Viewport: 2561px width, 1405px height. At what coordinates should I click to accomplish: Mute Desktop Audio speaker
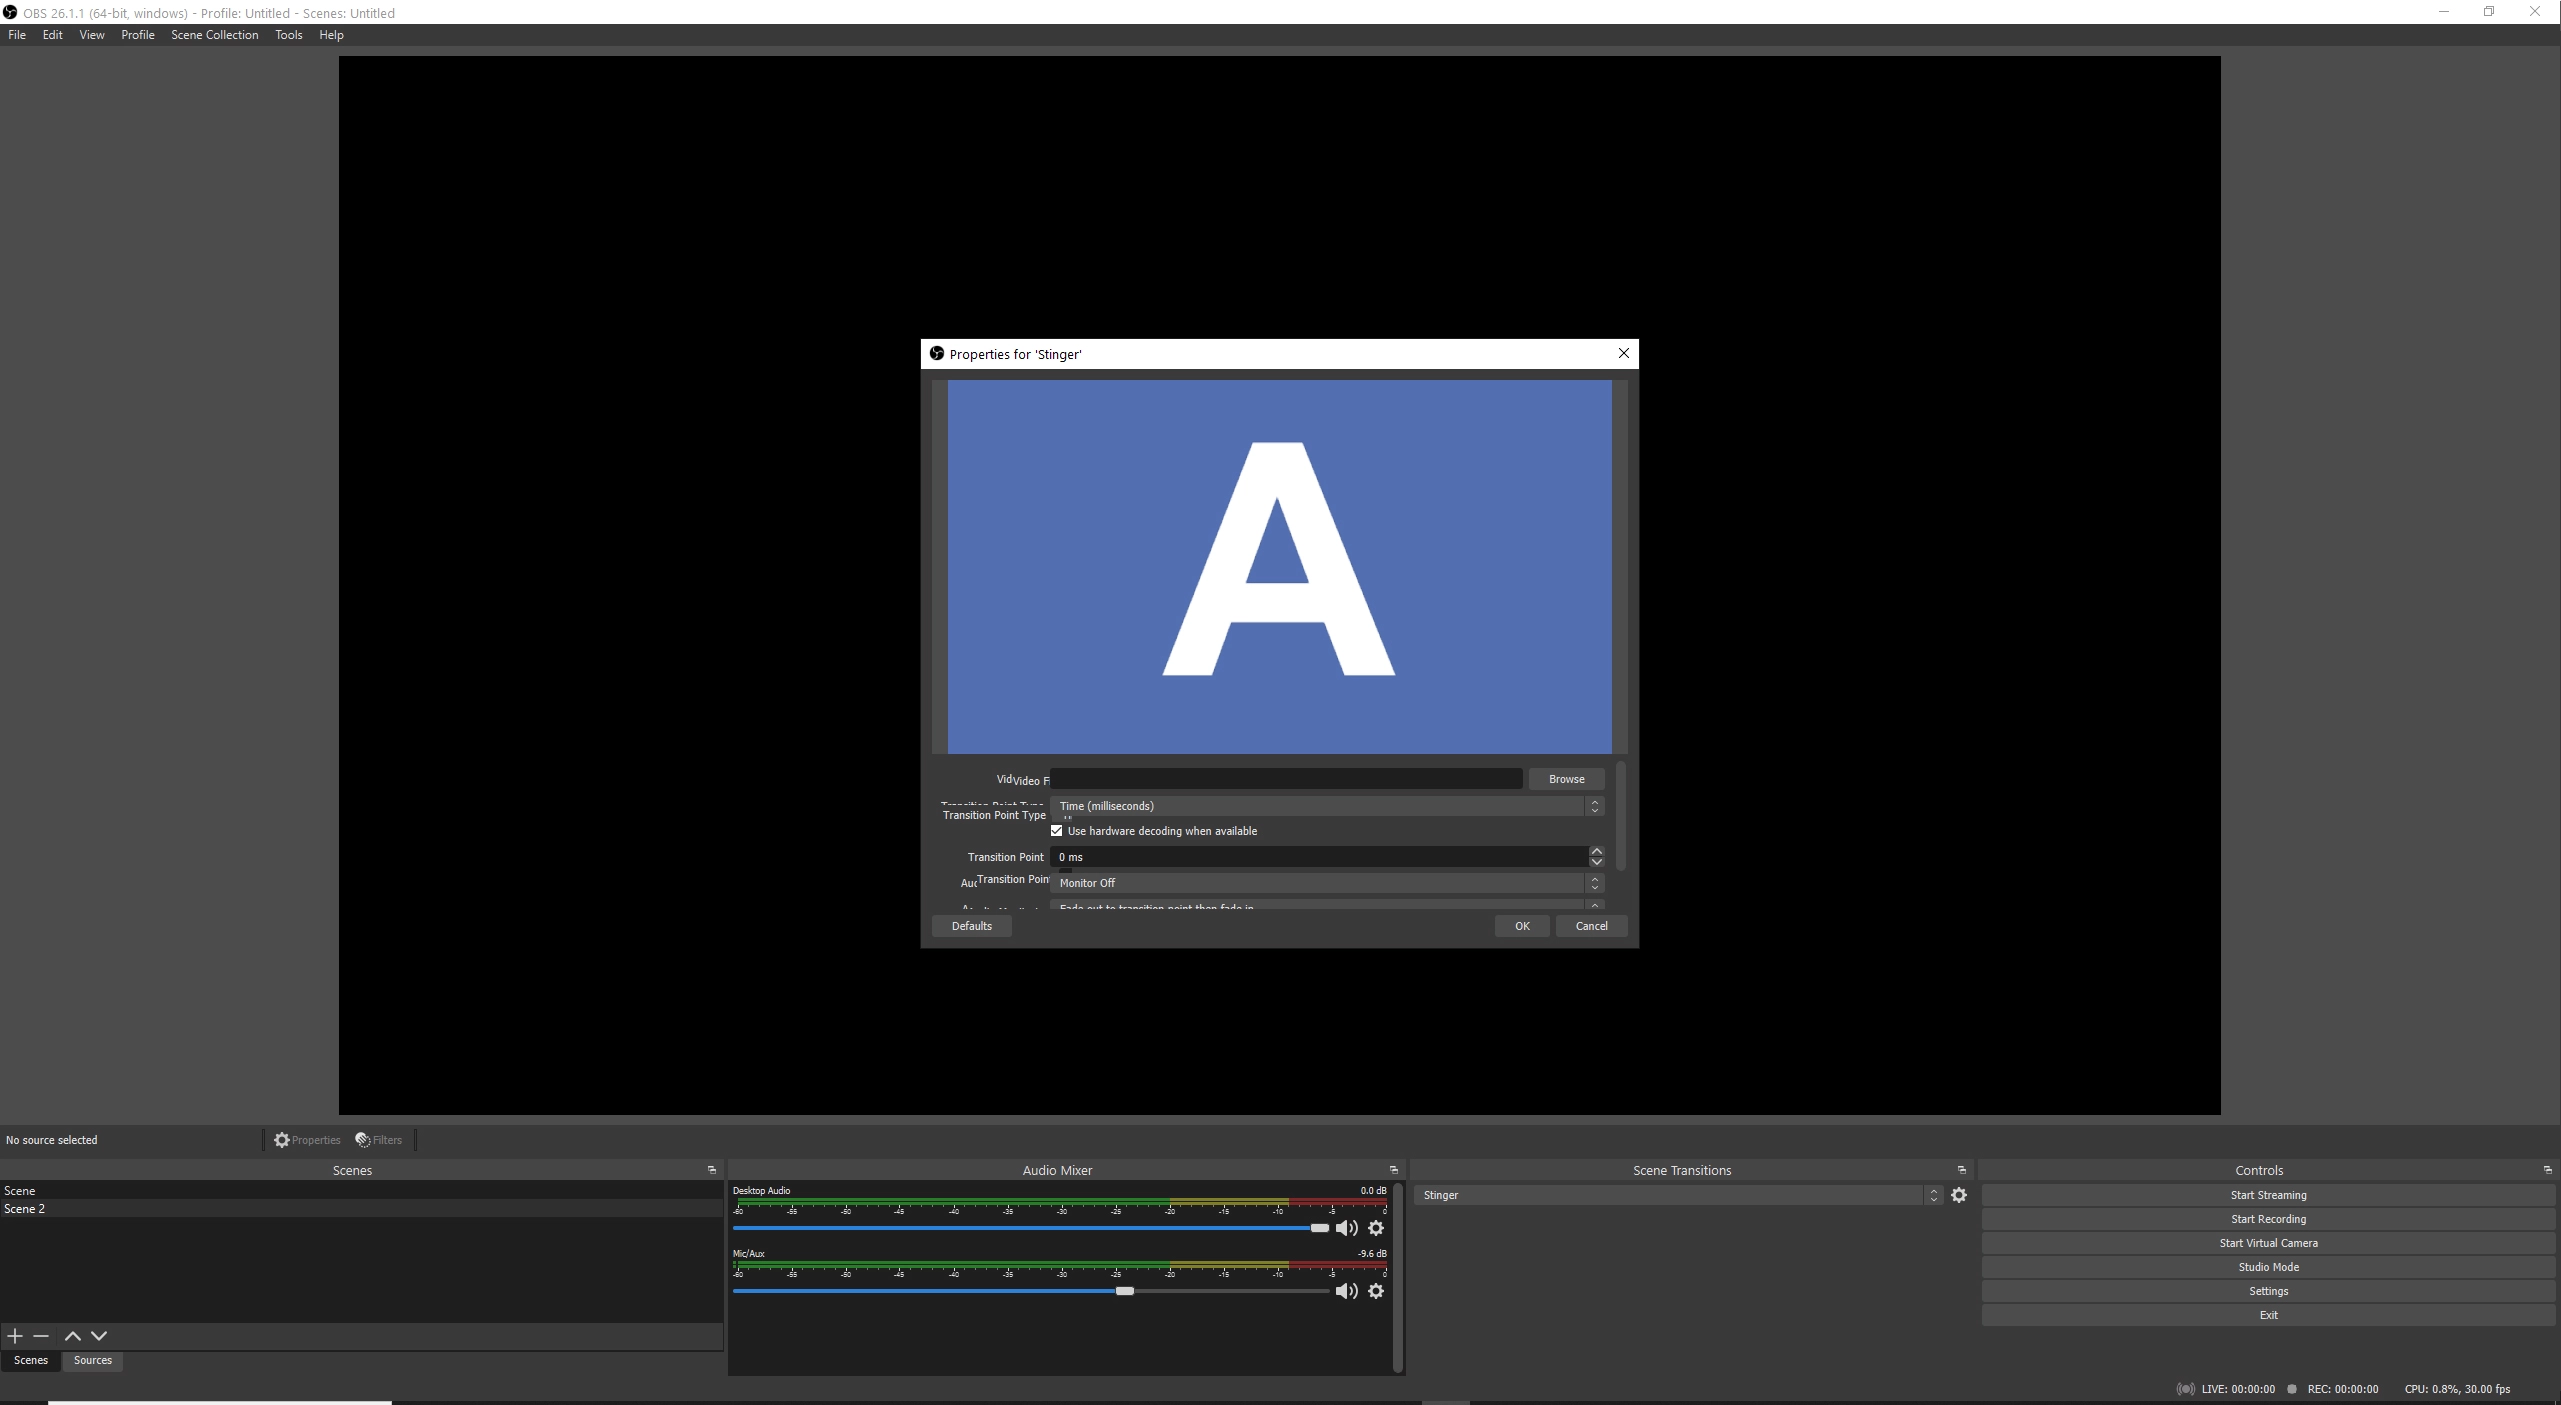[1346, 1228]
